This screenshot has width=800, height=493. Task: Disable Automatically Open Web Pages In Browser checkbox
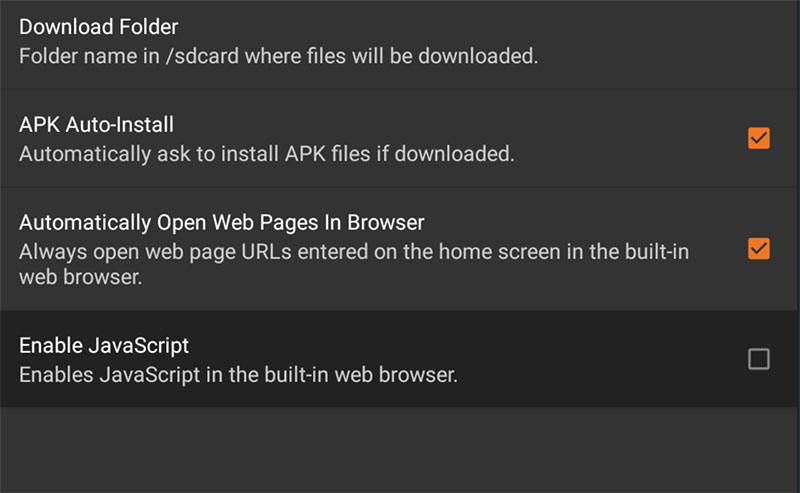[759, 249]
